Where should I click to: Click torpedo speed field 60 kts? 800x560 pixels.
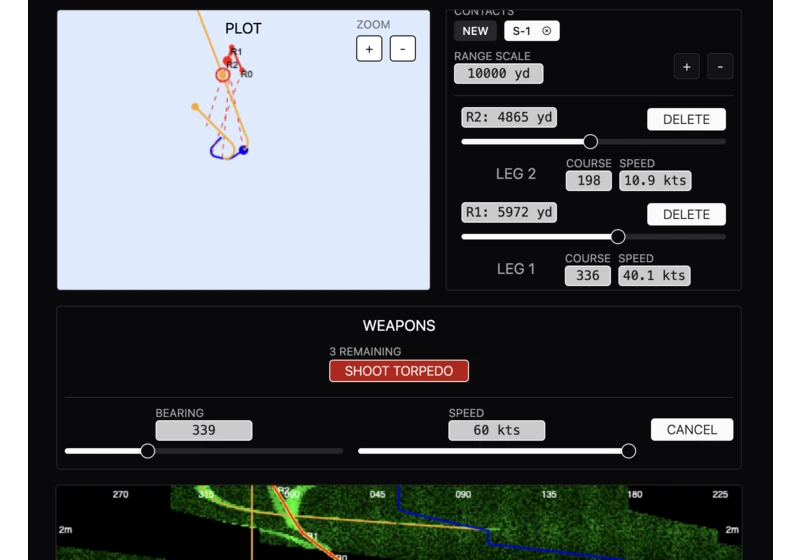[496, 430]
